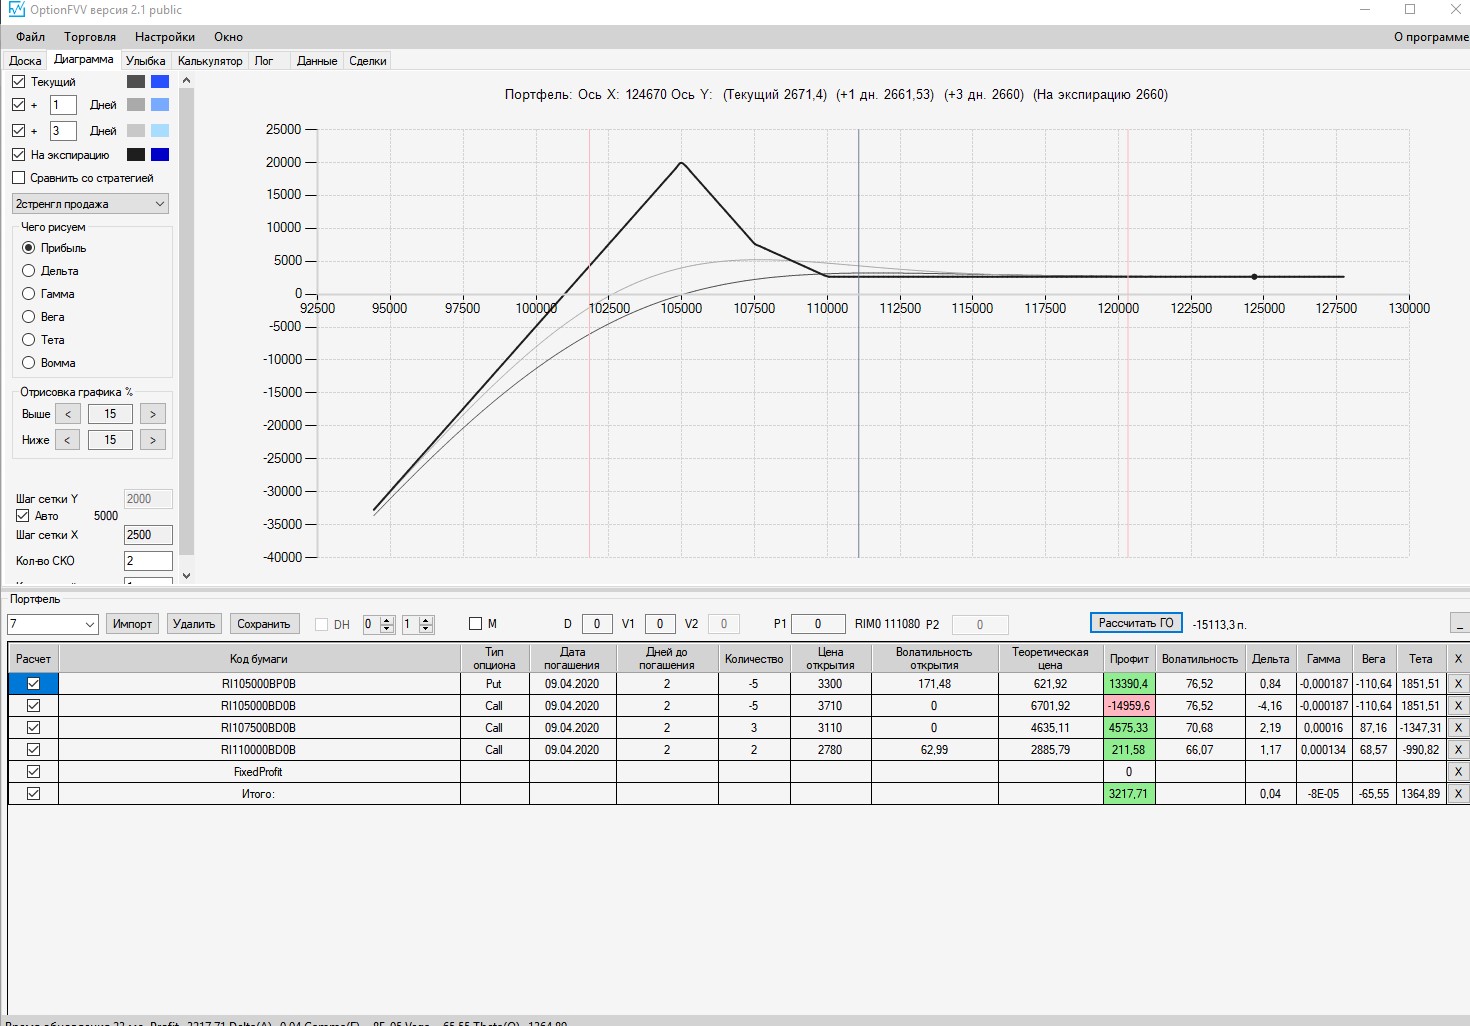Click the Профит column header

(1129, 659)
